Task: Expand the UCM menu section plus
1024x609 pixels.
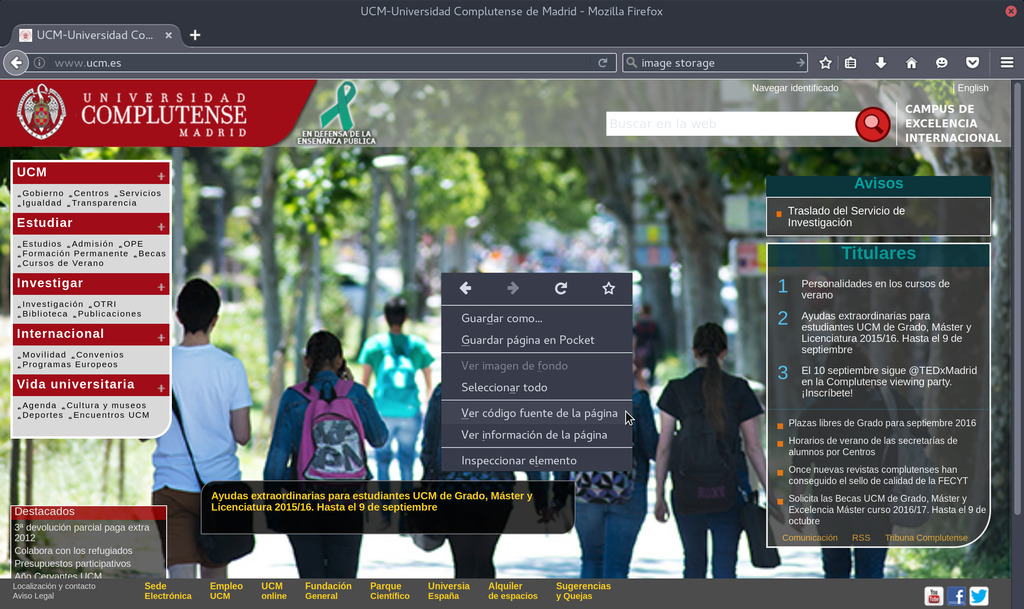Action: point(161,176)
